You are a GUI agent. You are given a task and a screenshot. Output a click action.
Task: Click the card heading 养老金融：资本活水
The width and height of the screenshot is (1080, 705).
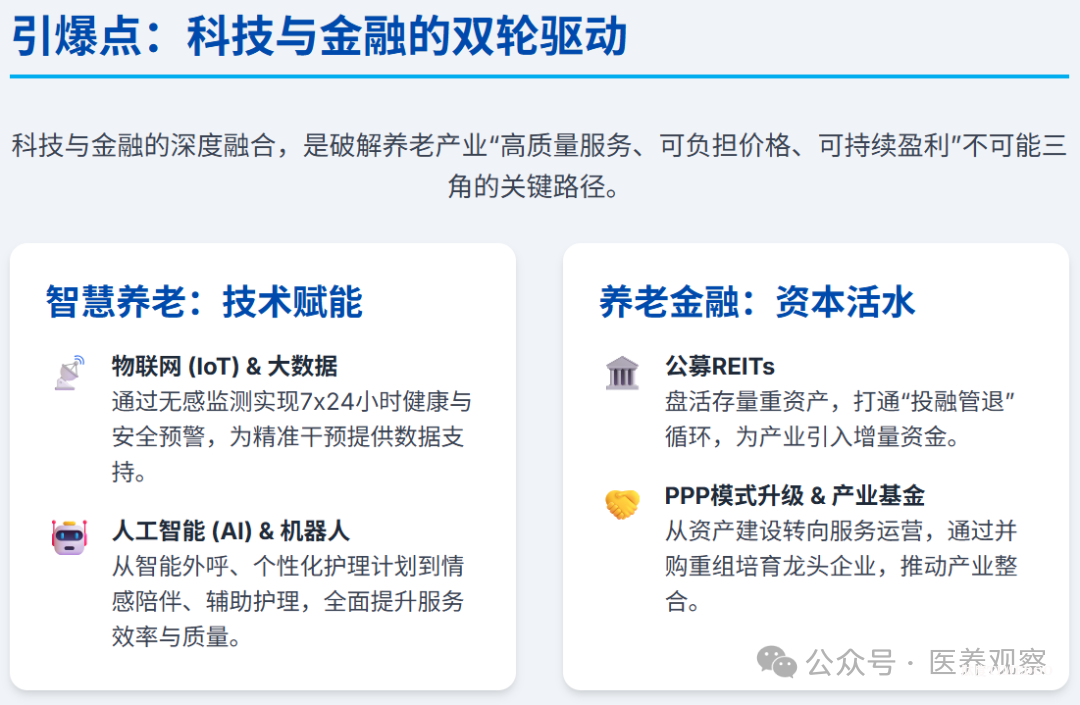tap(757, 302)
